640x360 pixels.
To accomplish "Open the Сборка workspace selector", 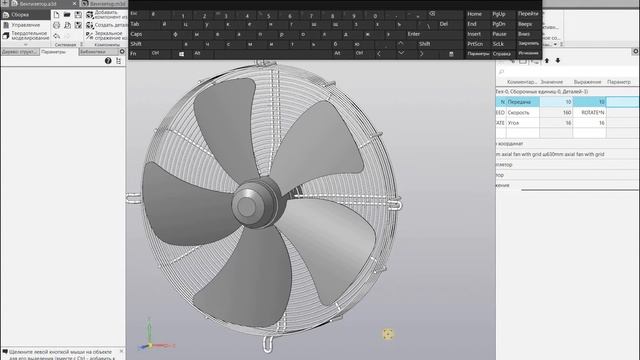I will click(25, 15).
